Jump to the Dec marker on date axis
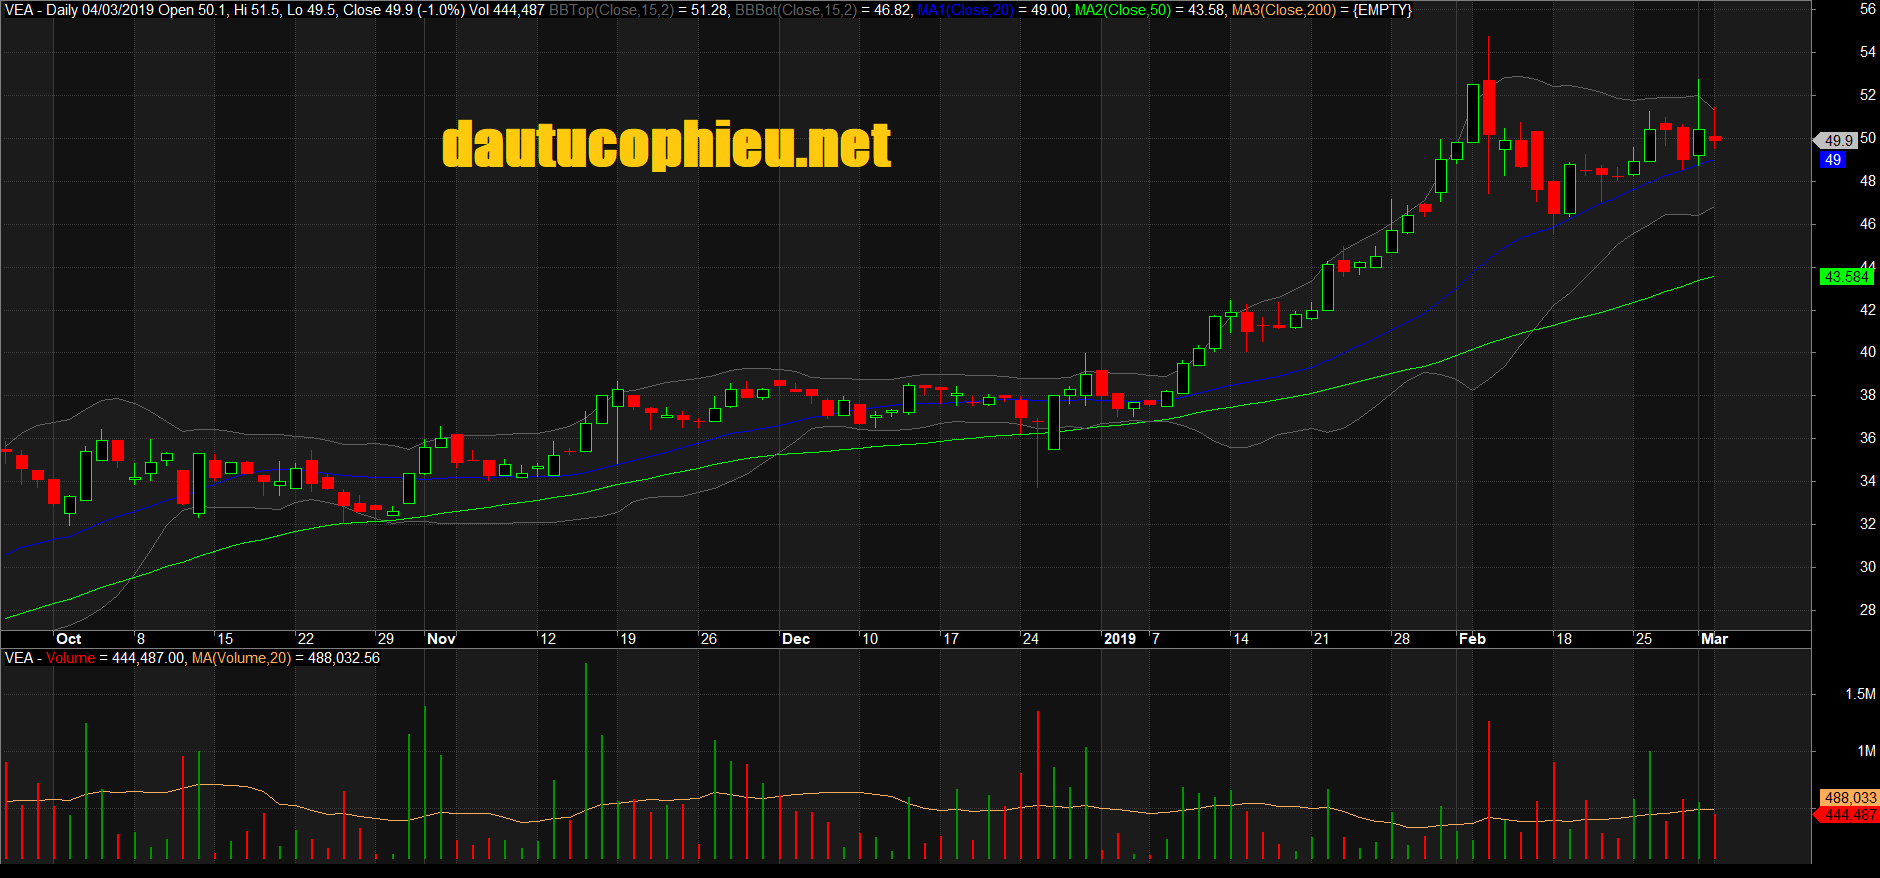Screen dimensions: 1880x878 coord(796,639)
